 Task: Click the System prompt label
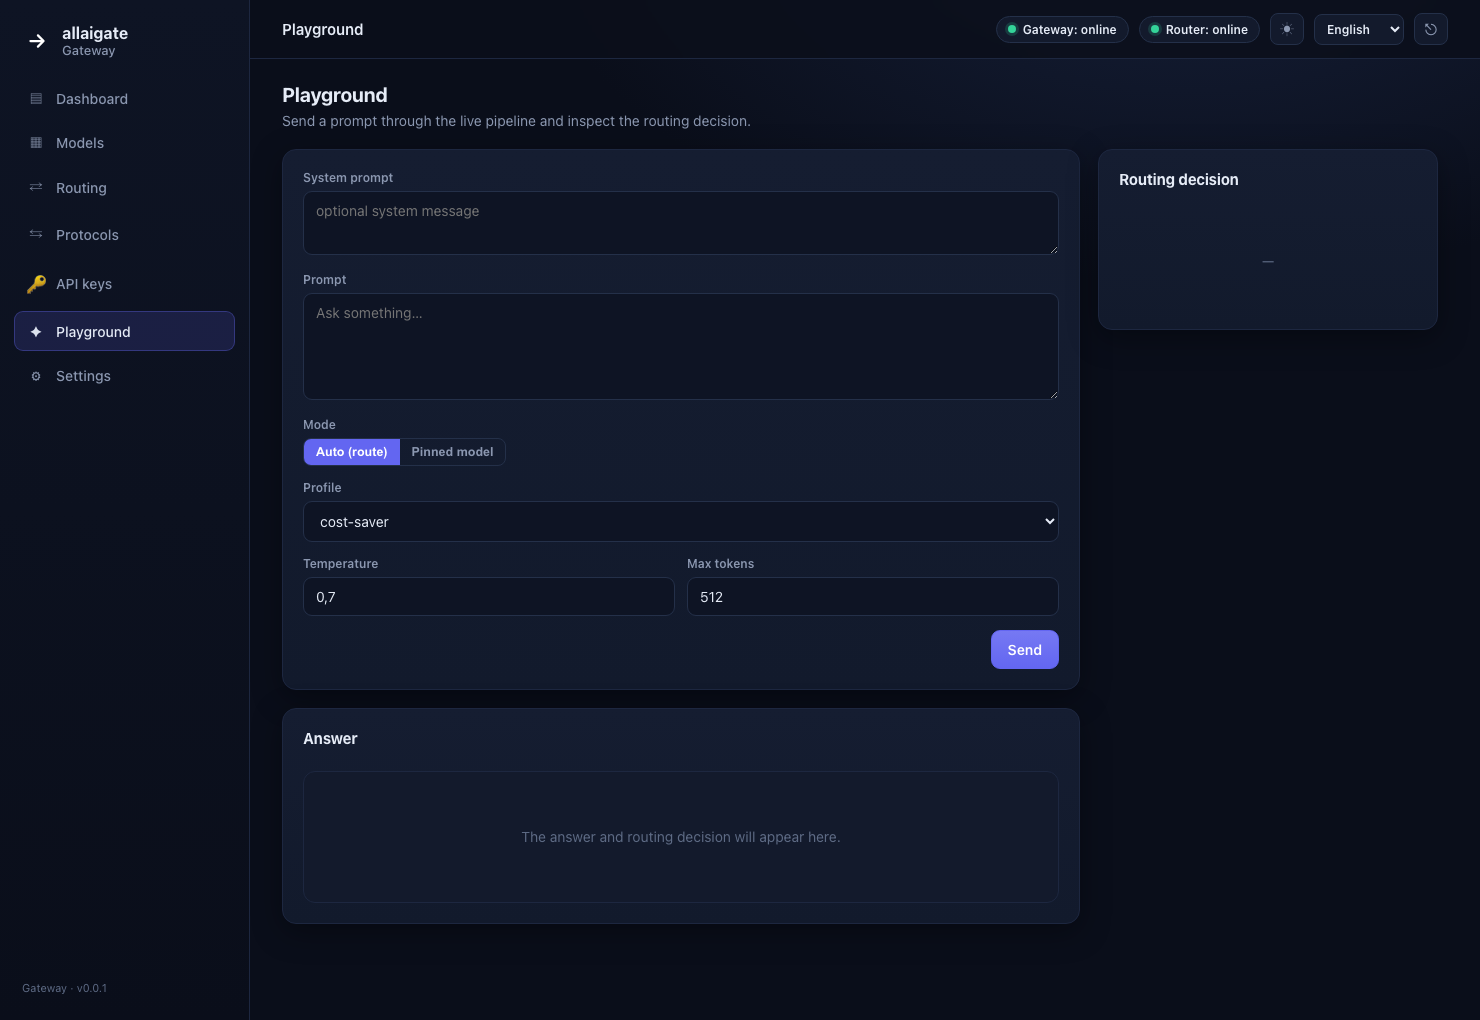pos(348,178)
